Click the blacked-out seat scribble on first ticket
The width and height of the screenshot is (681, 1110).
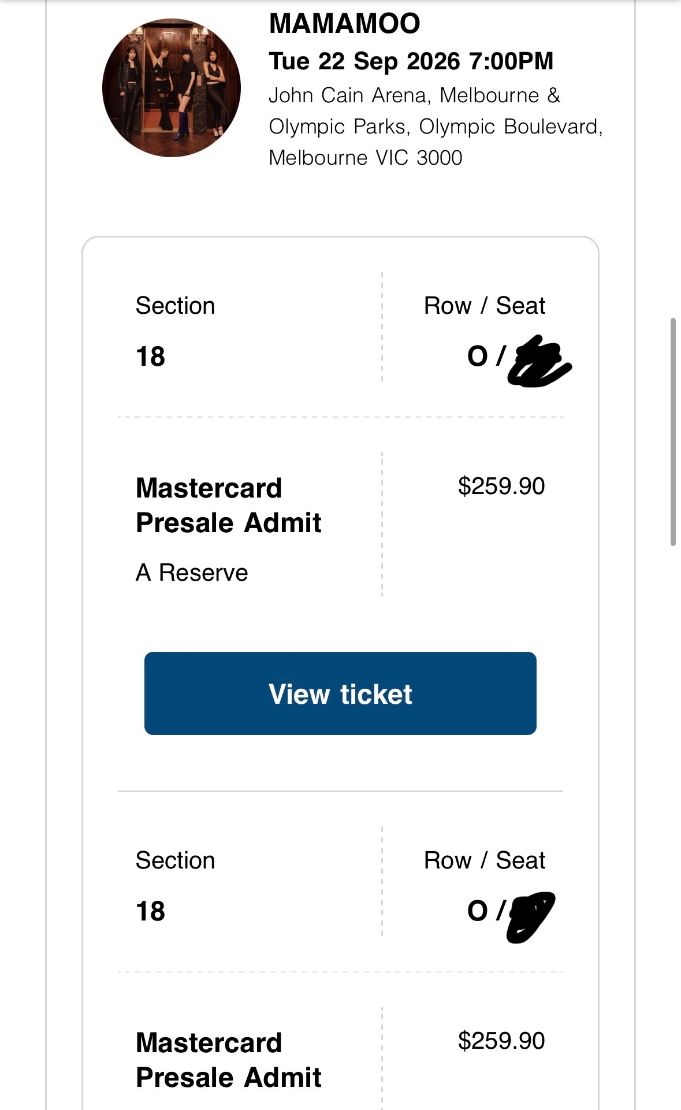click(x=539, y=361)
